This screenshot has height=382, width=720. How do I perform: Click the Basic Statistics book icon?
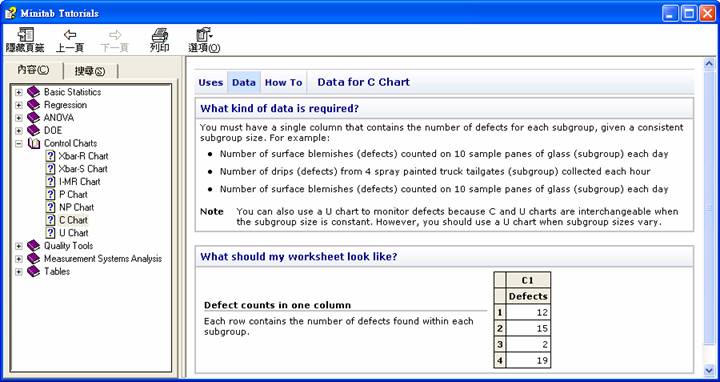point(34,92)
